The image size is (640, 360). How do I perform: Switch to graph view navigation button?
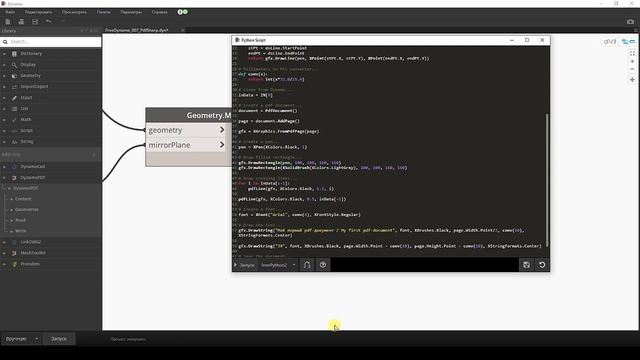click(628, 41)
